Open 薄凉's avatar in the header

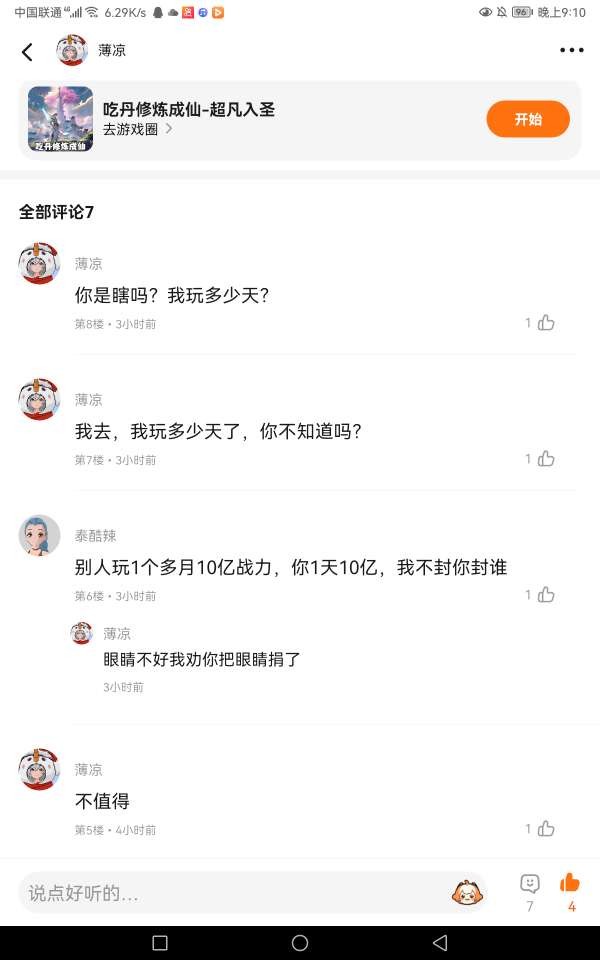coord(72,50)
